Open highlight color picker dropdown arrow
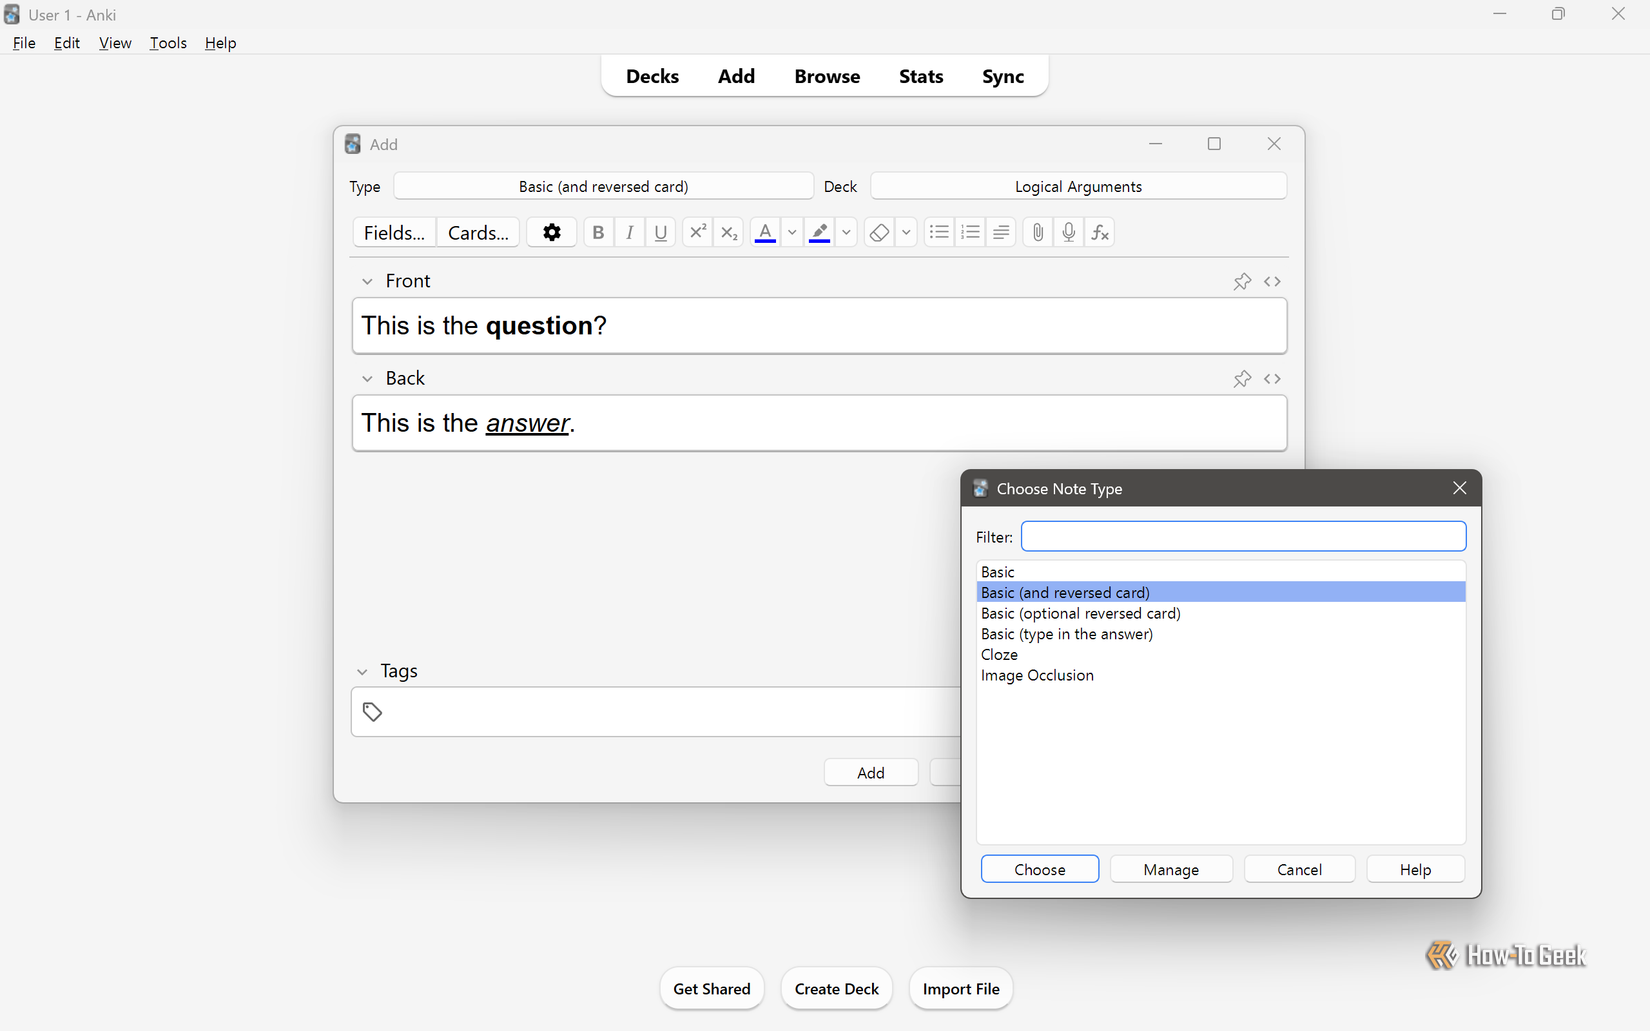Image resolution: width=1650 pixels, height=1031 pixels. tap(847, 232)
